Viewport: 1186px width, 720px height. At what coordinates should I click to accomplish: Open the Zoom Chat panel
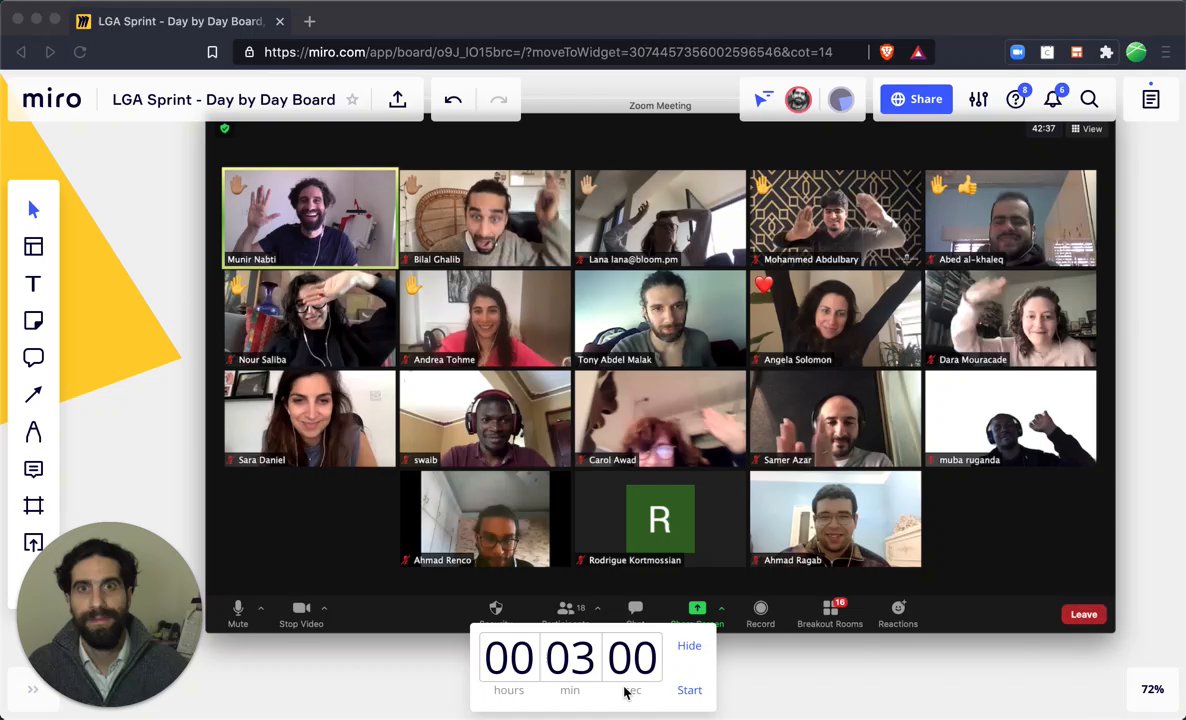click(x=635, y=610)
